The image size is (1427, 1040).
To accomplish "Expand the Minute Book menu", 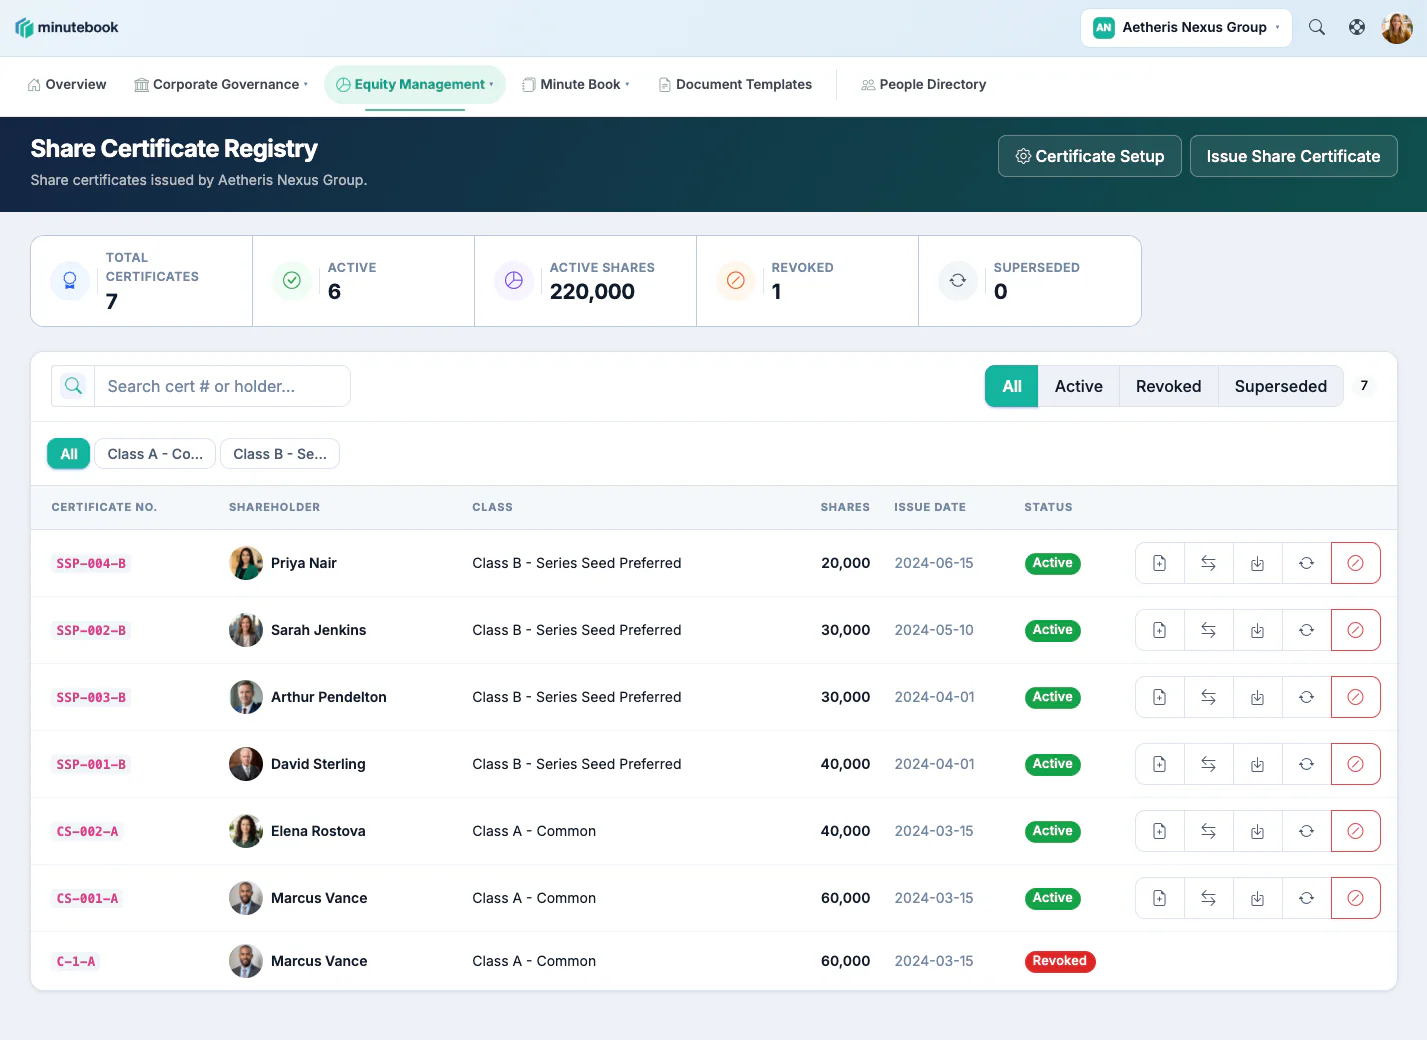I will click(576, 85).
